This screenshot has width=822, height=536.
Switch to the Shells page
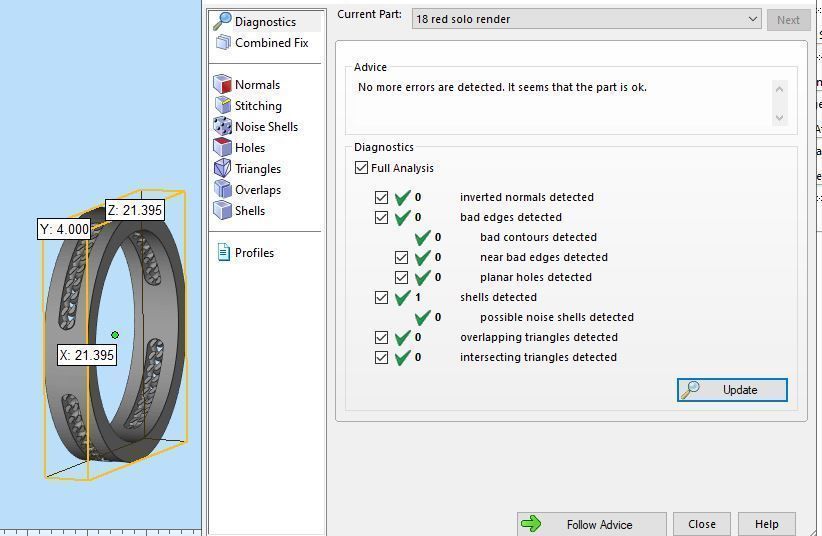pyautogui.click(x=250, y=210)
